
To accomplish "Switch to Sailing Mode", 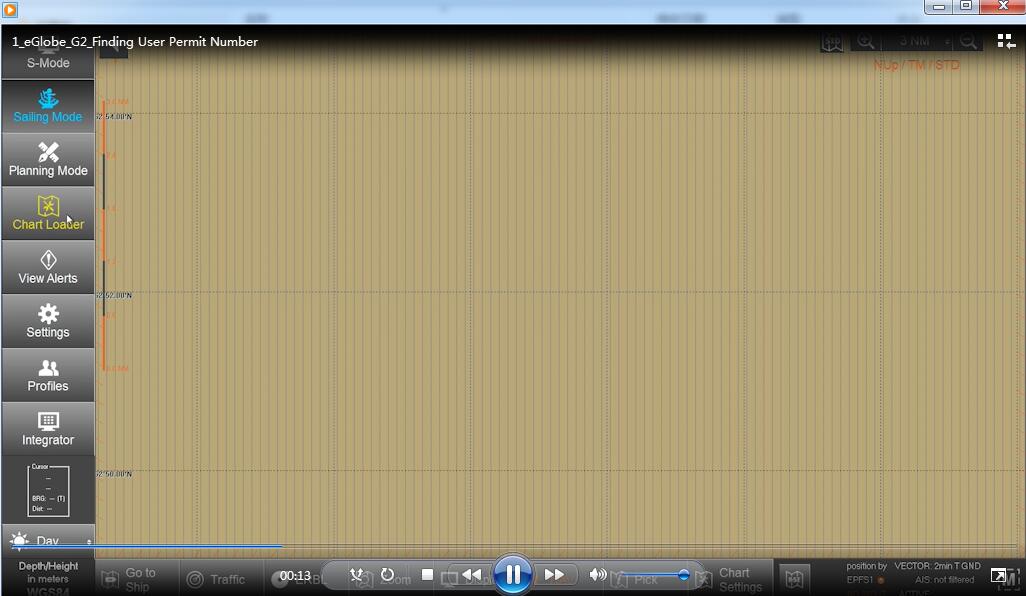I will pyautogui.click(x=48, y=106).
